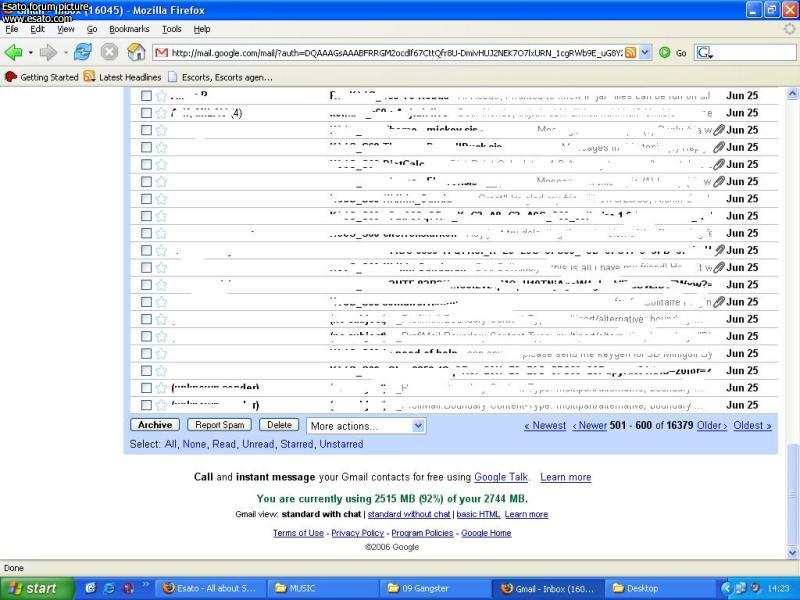Viewport: 800px width, 600px height.
Task: Open the Google Talk link
Action: click(501, 477)
